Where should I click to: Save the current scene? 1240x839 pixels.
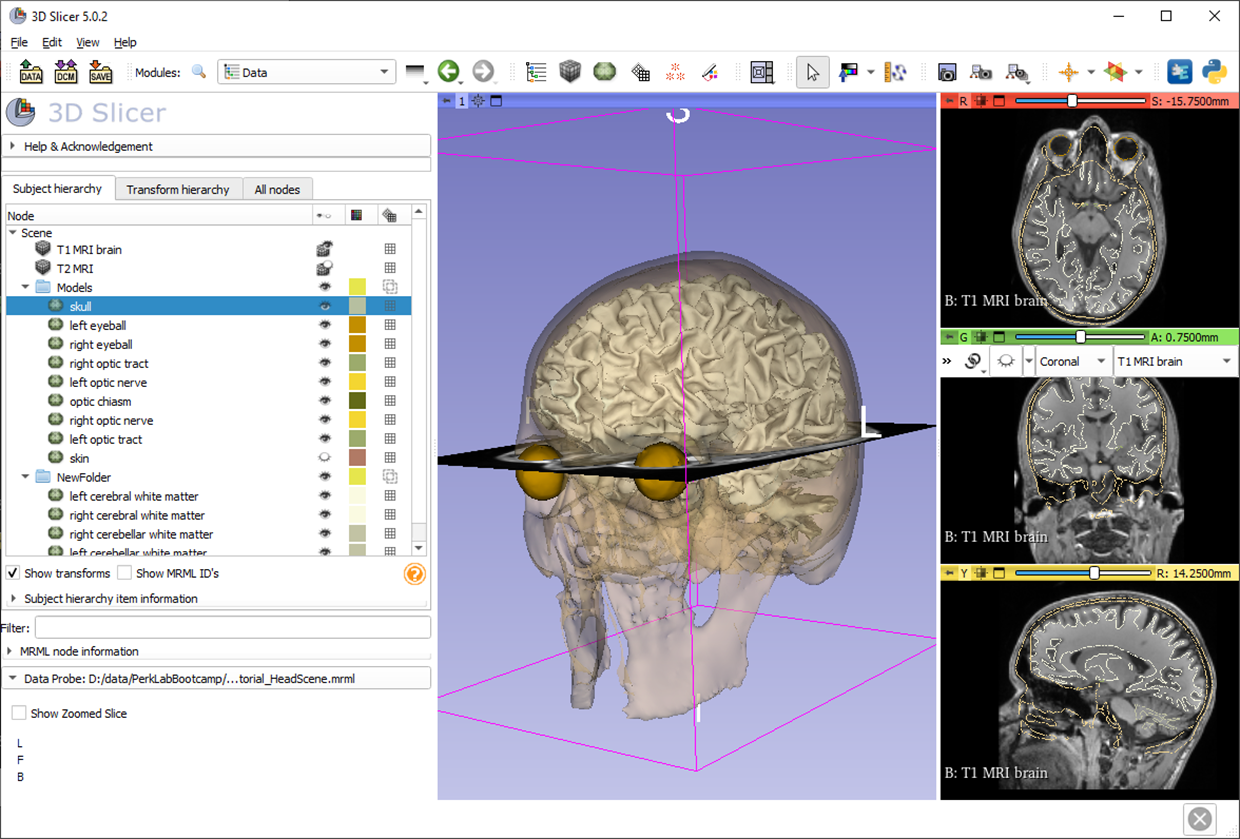coord(100,71)
